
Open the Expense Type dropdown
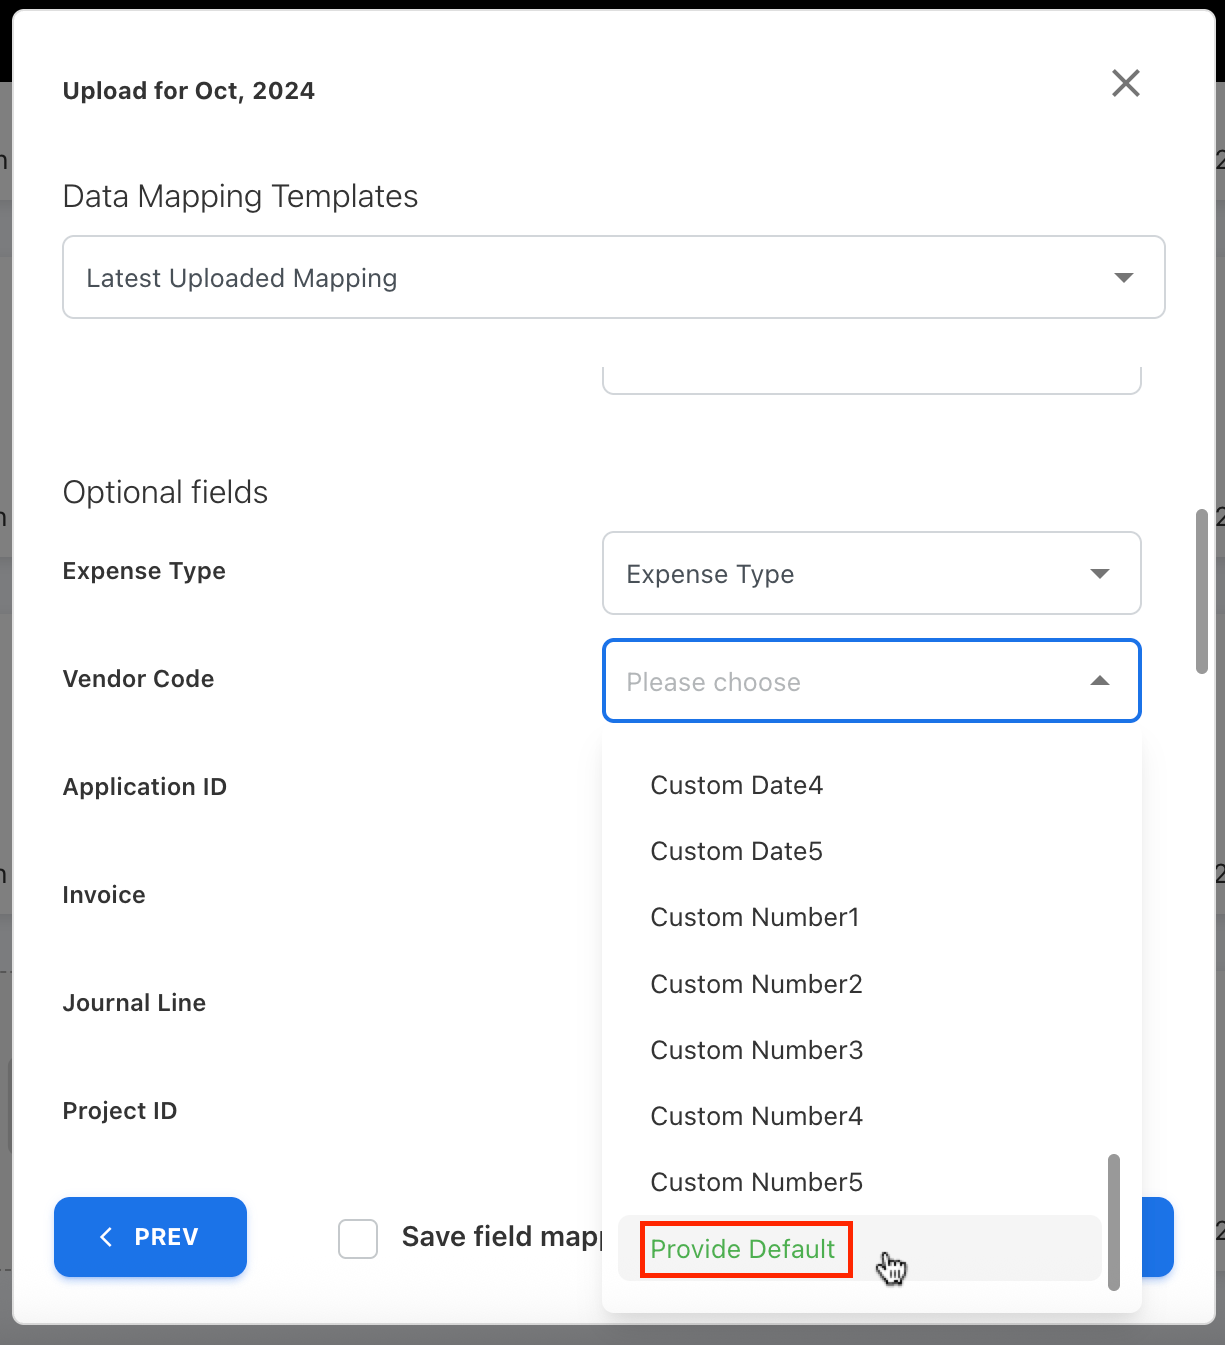tap(871, 574)
